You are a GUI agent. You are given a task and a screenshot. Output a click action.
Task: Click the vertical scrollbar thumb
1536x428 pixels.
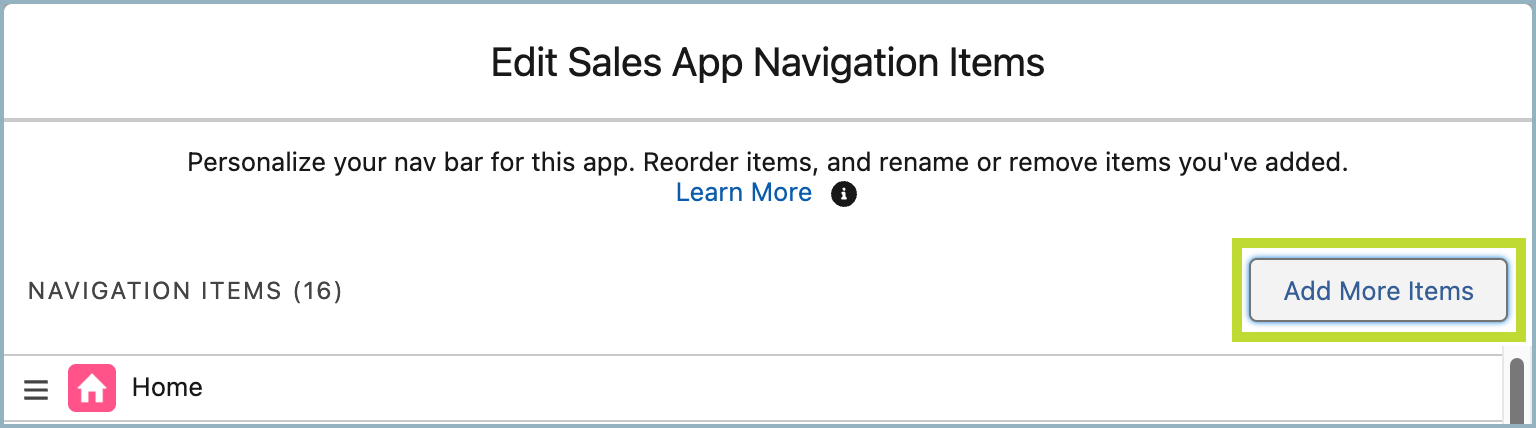(1517, 390)
